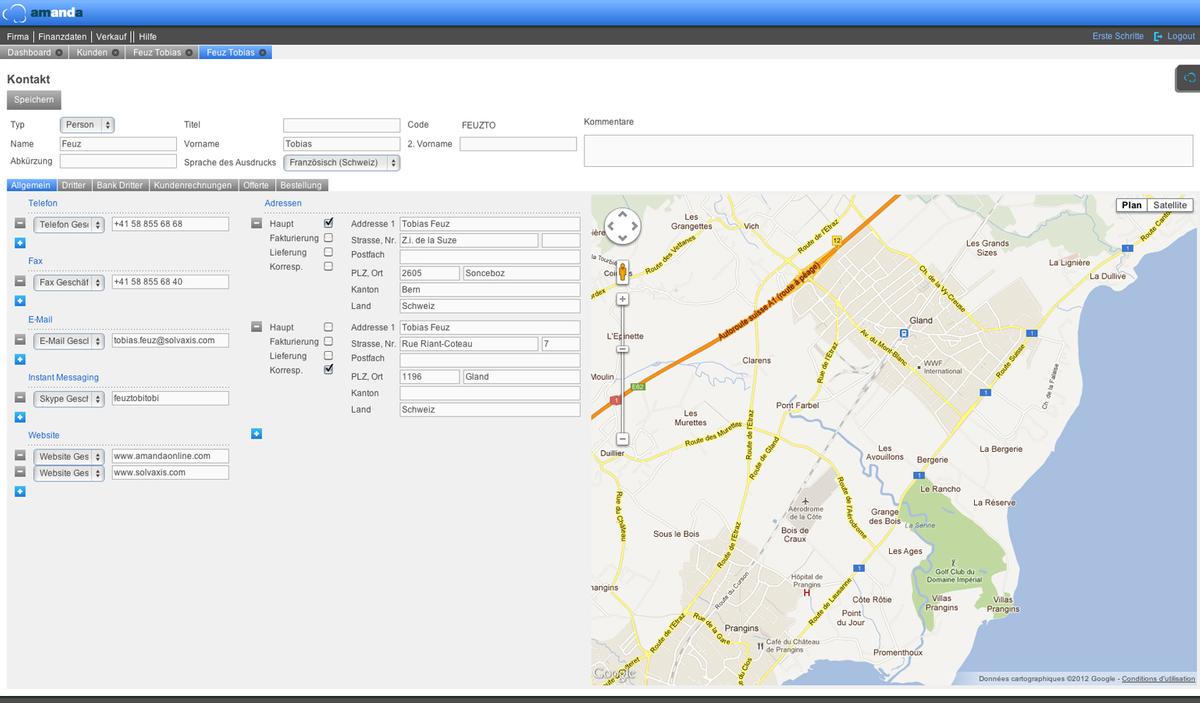The width and height of the screenshot is (1200, 703).
Task: Open Sprache des Ausdrucks dropdown
Action: 342,162
